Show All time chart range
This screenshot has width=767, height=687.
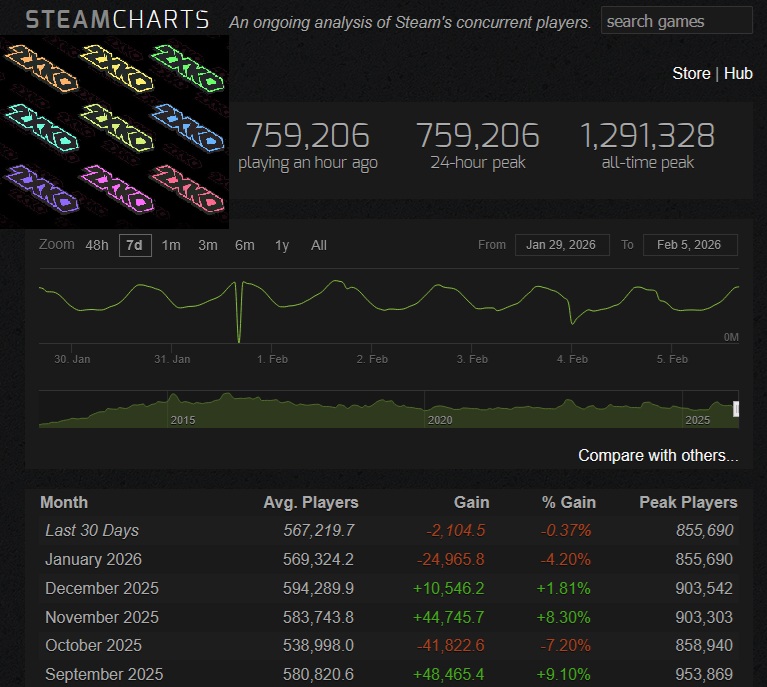pos(318,245)
